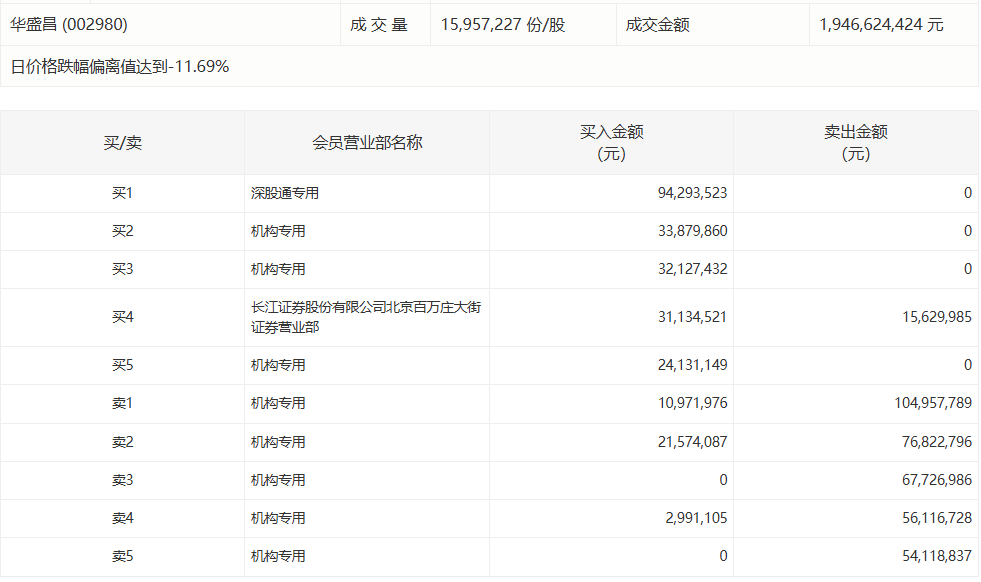Select the 买2 row label

(123, 232)
